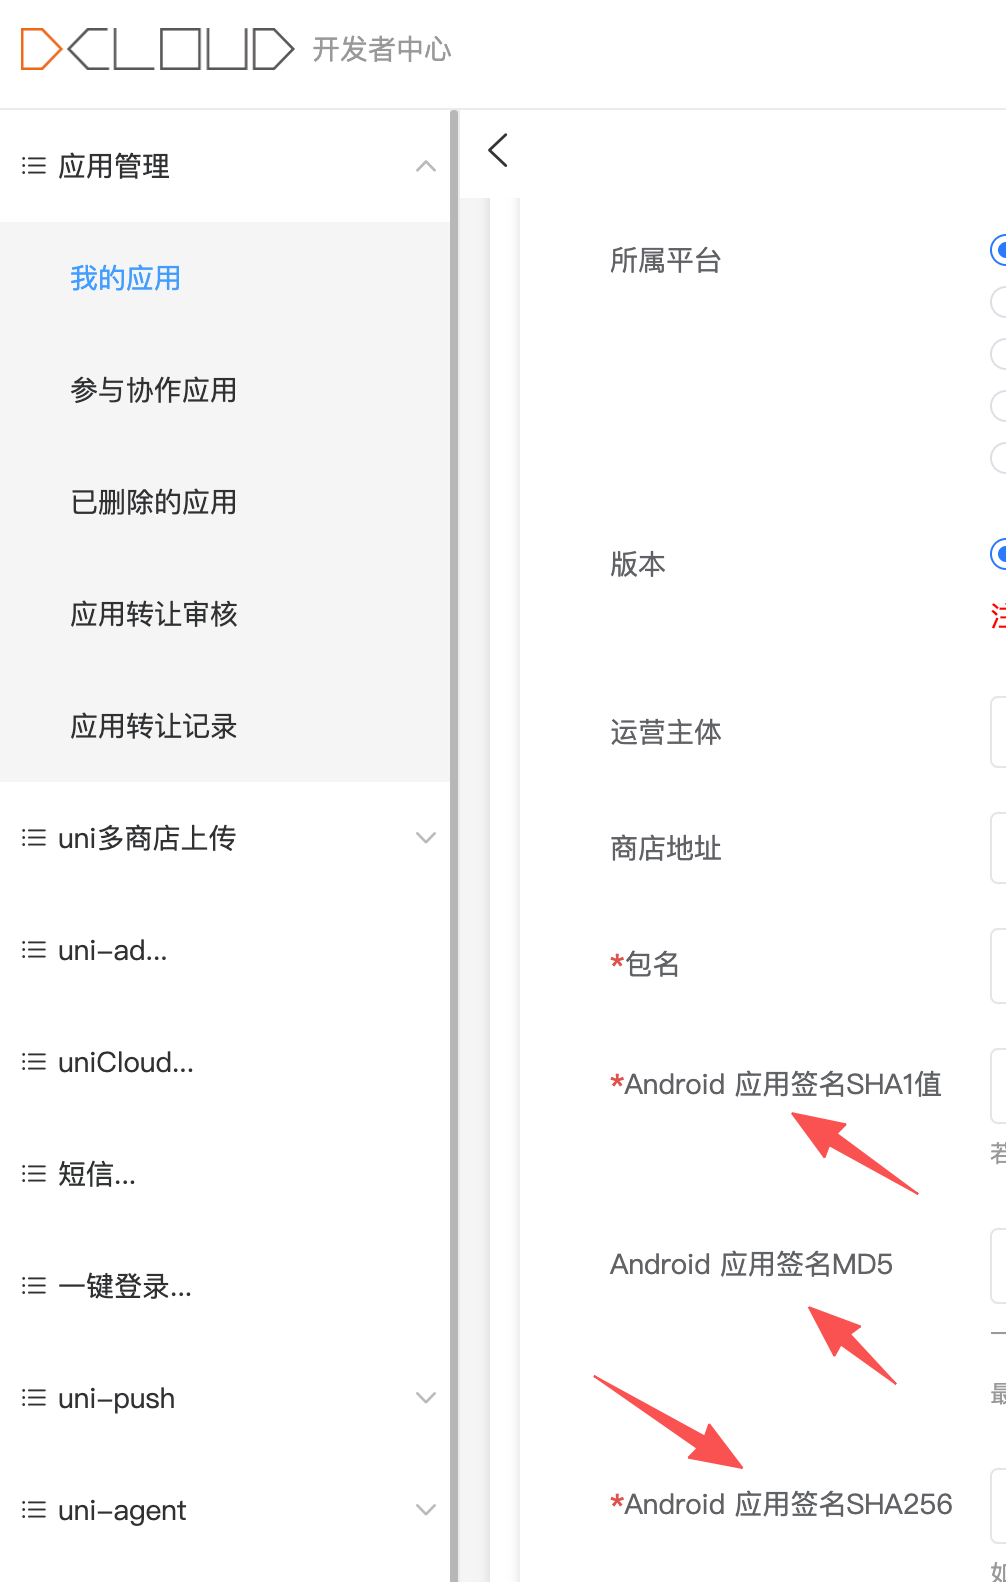Image resolution: width=1006 pixels, height=1582 pixels.
Task: Open 应用转让记录 link
Action: [x=154, y=726]
